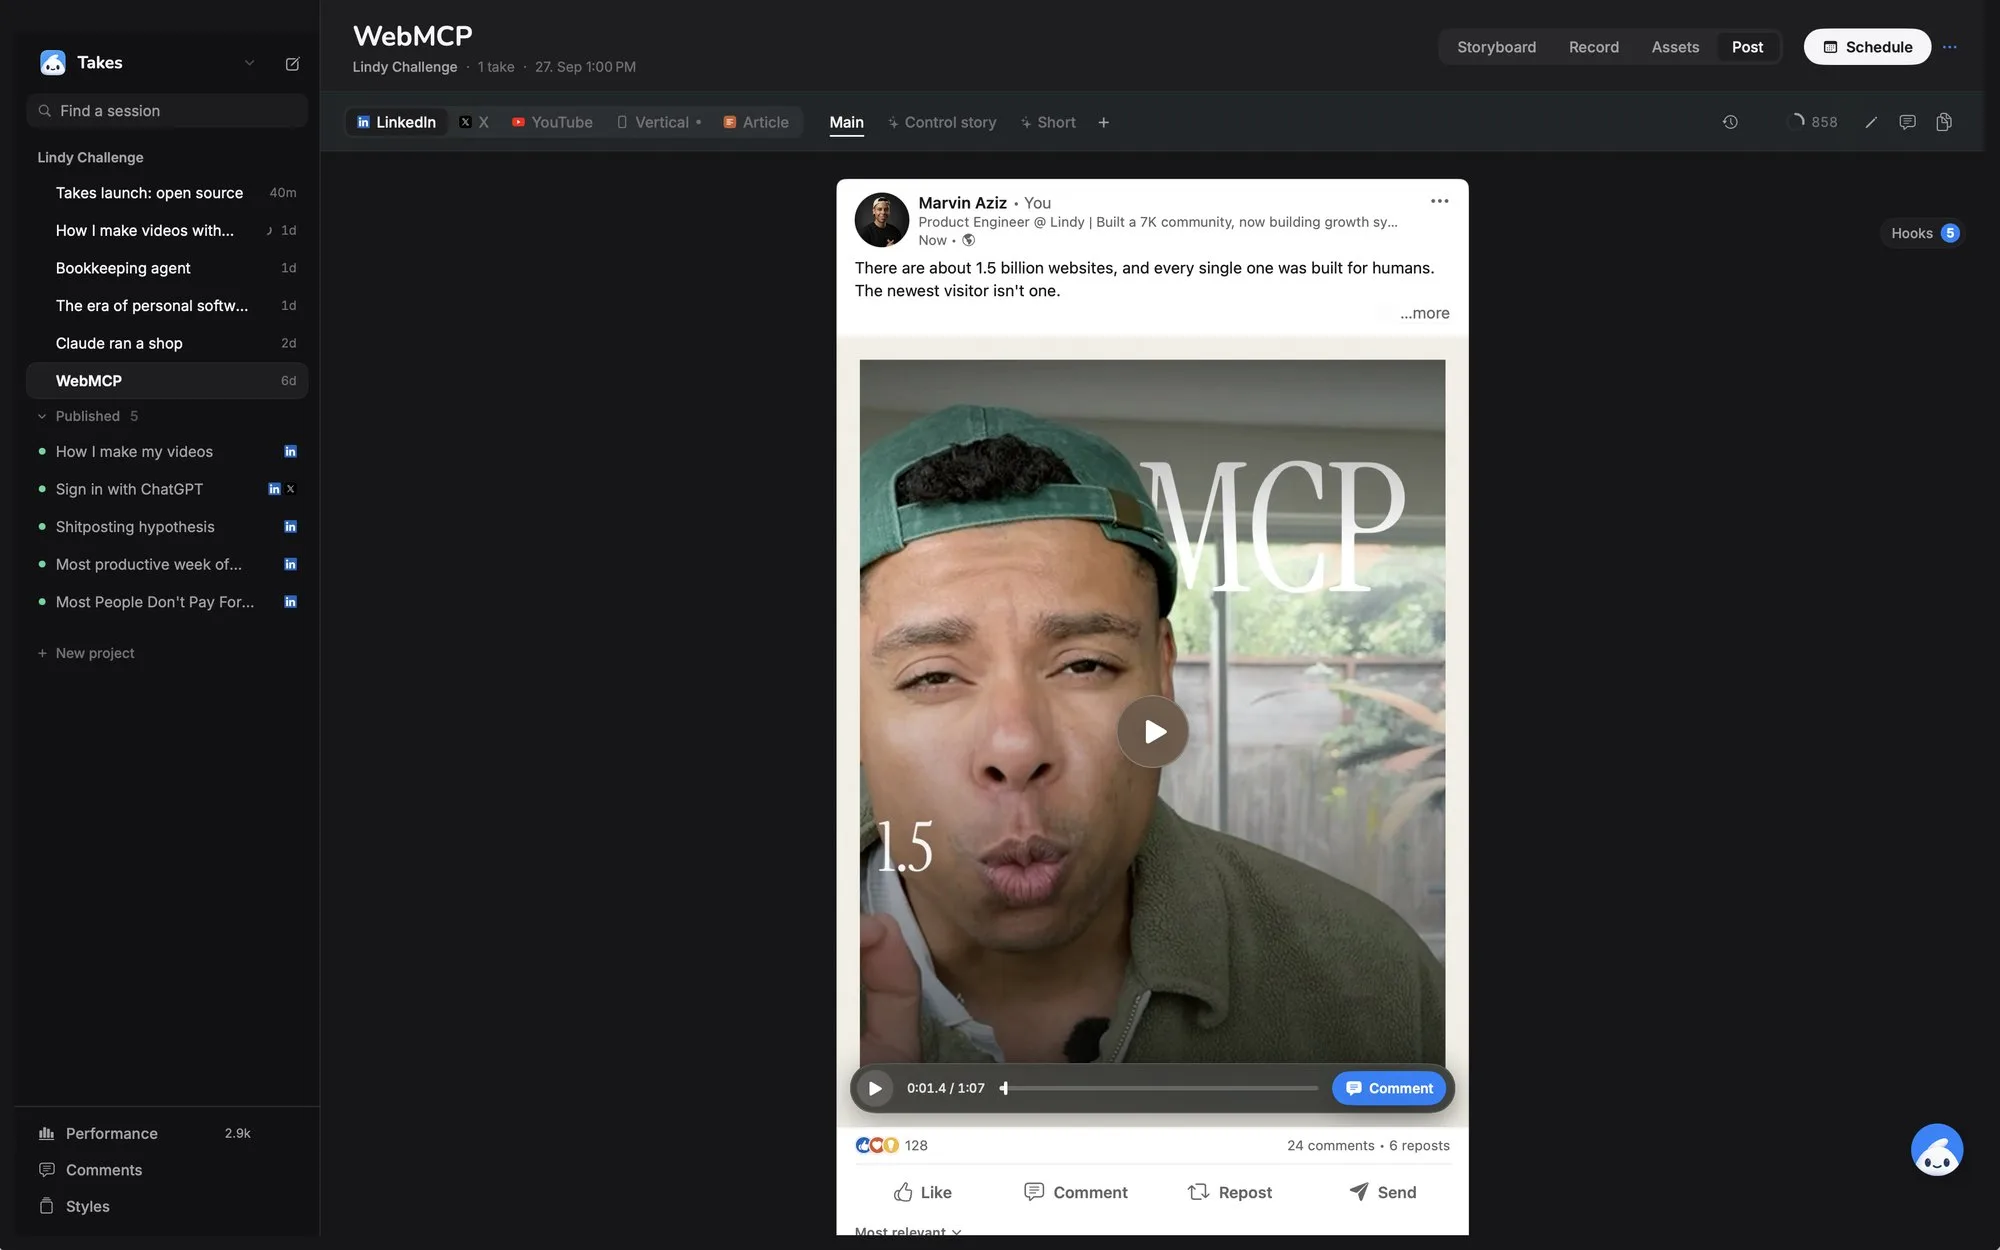Open published Sign in with ChatGPT item
The height and width of the screenshot is (1250, 2000).
pyautogui.click(x=167, y=489)
